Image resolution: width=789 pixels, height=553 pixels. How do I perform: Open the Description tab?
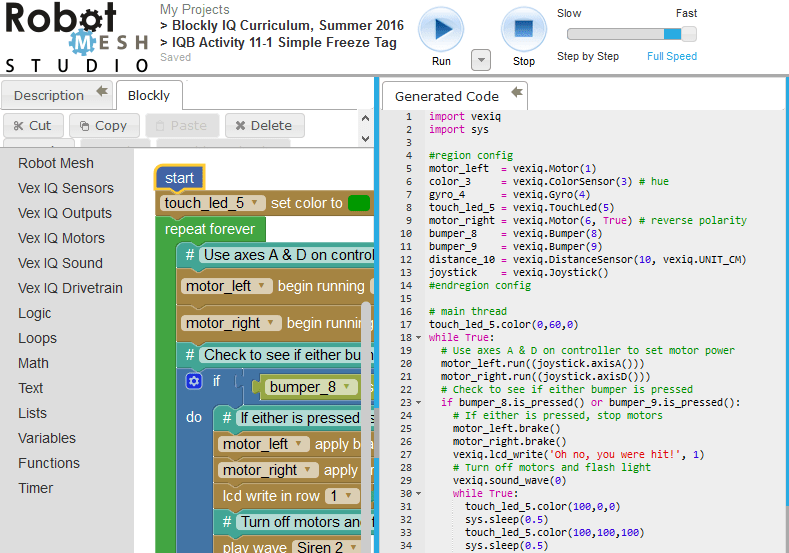pyautogui.click(x=49, y=95)
